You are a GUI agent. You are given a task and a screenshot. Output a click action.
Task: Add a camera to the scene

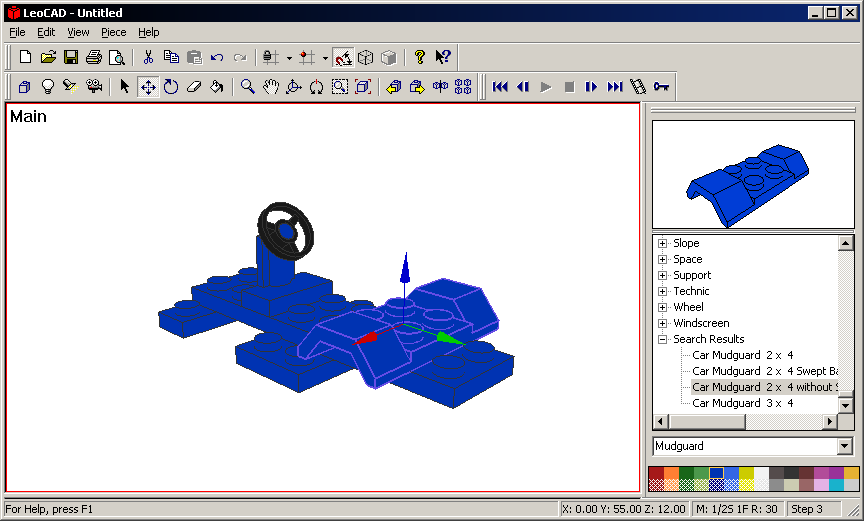tap(94, 87)
